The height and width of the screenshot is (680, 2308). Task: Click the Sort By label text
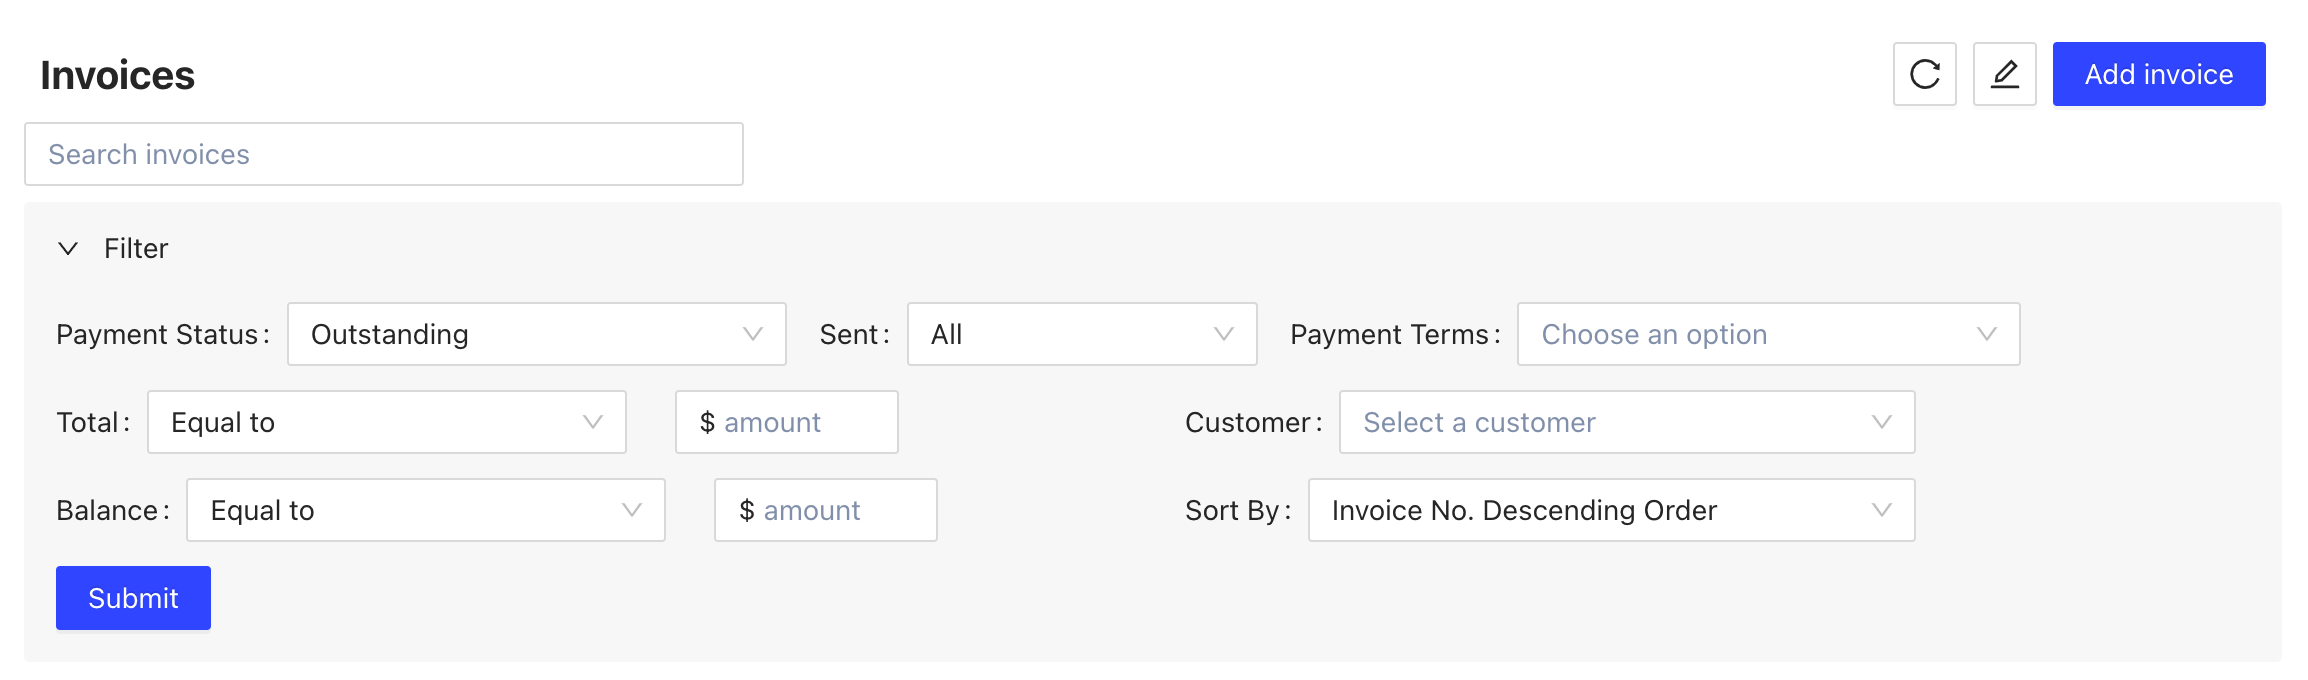[x=1233, y=510]
